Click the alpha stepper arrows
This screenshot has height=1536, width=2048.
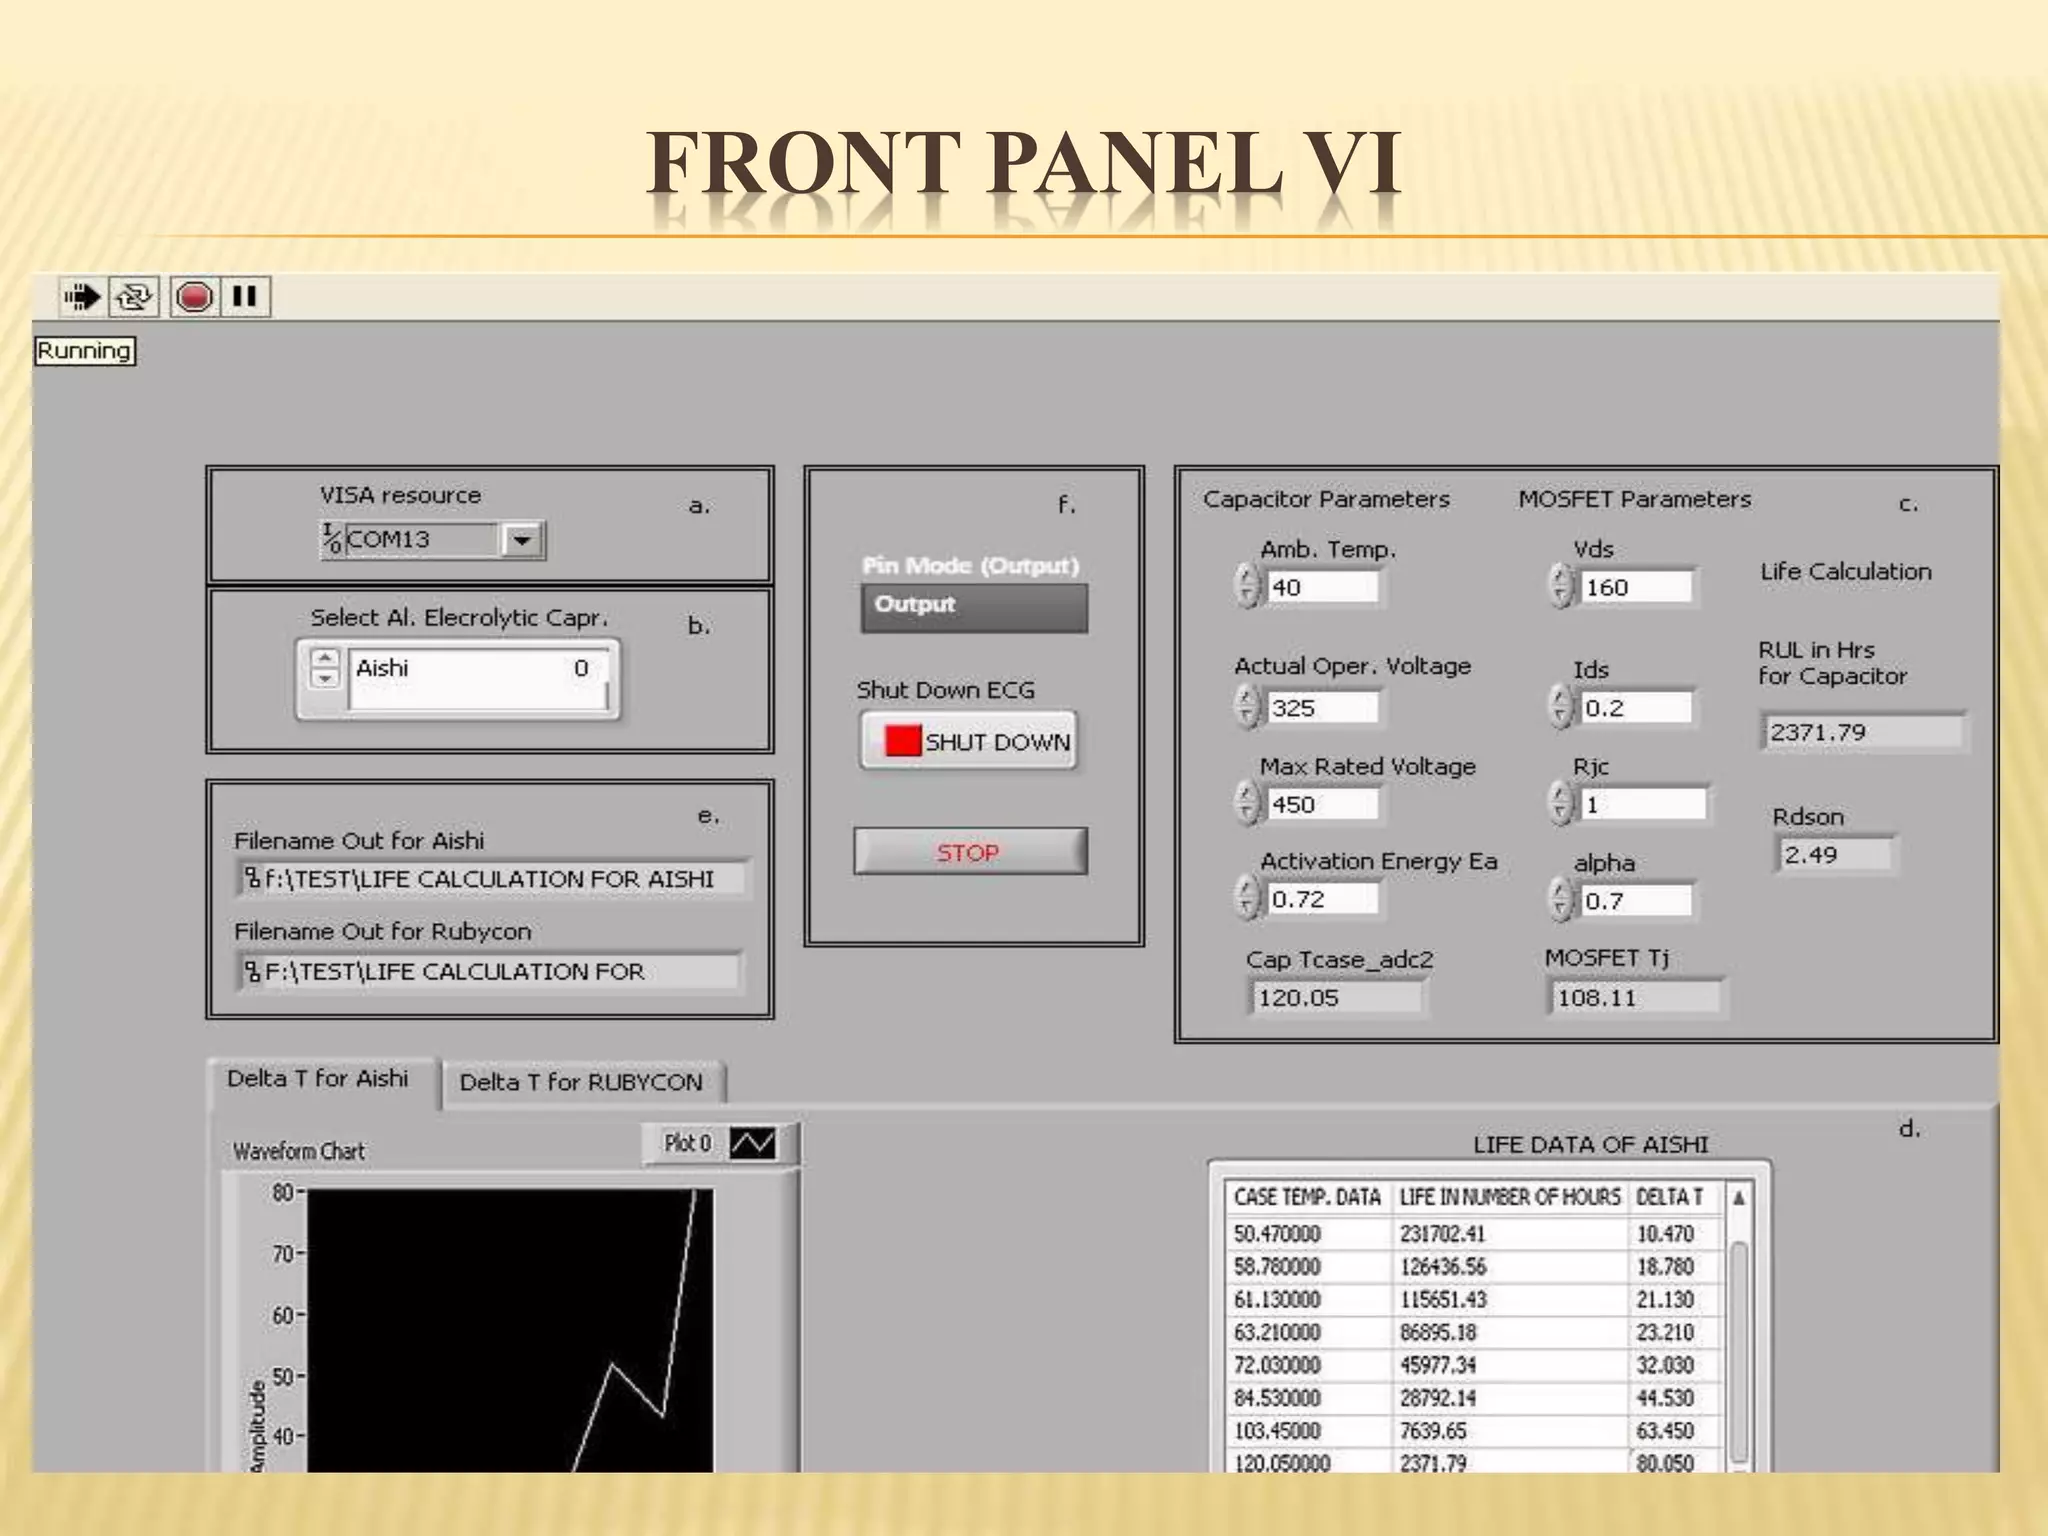pyautogui.click(x=1561, y=899)
